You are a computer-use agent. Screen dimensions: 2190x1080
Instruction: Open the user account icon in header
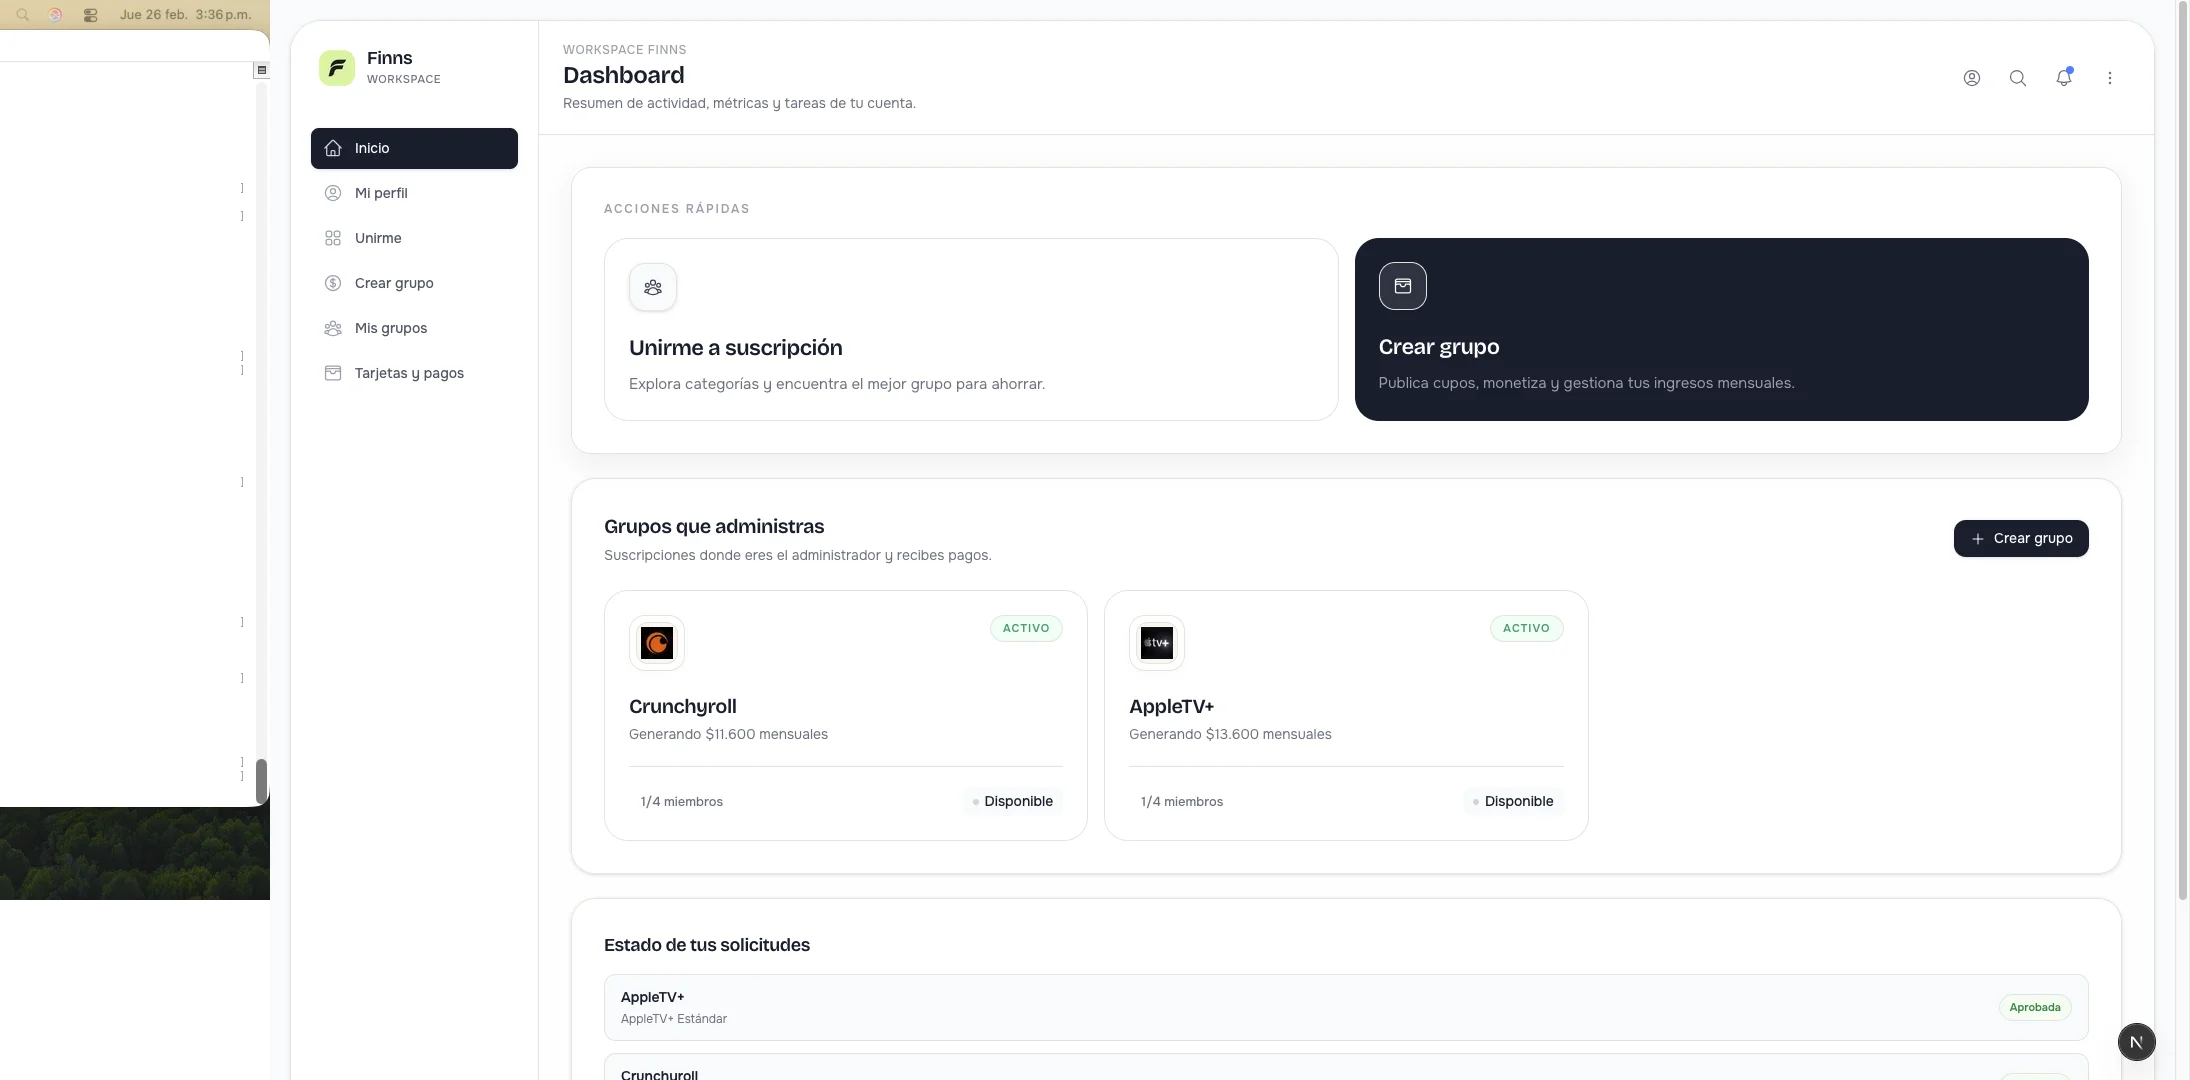tap(1970, 77)
